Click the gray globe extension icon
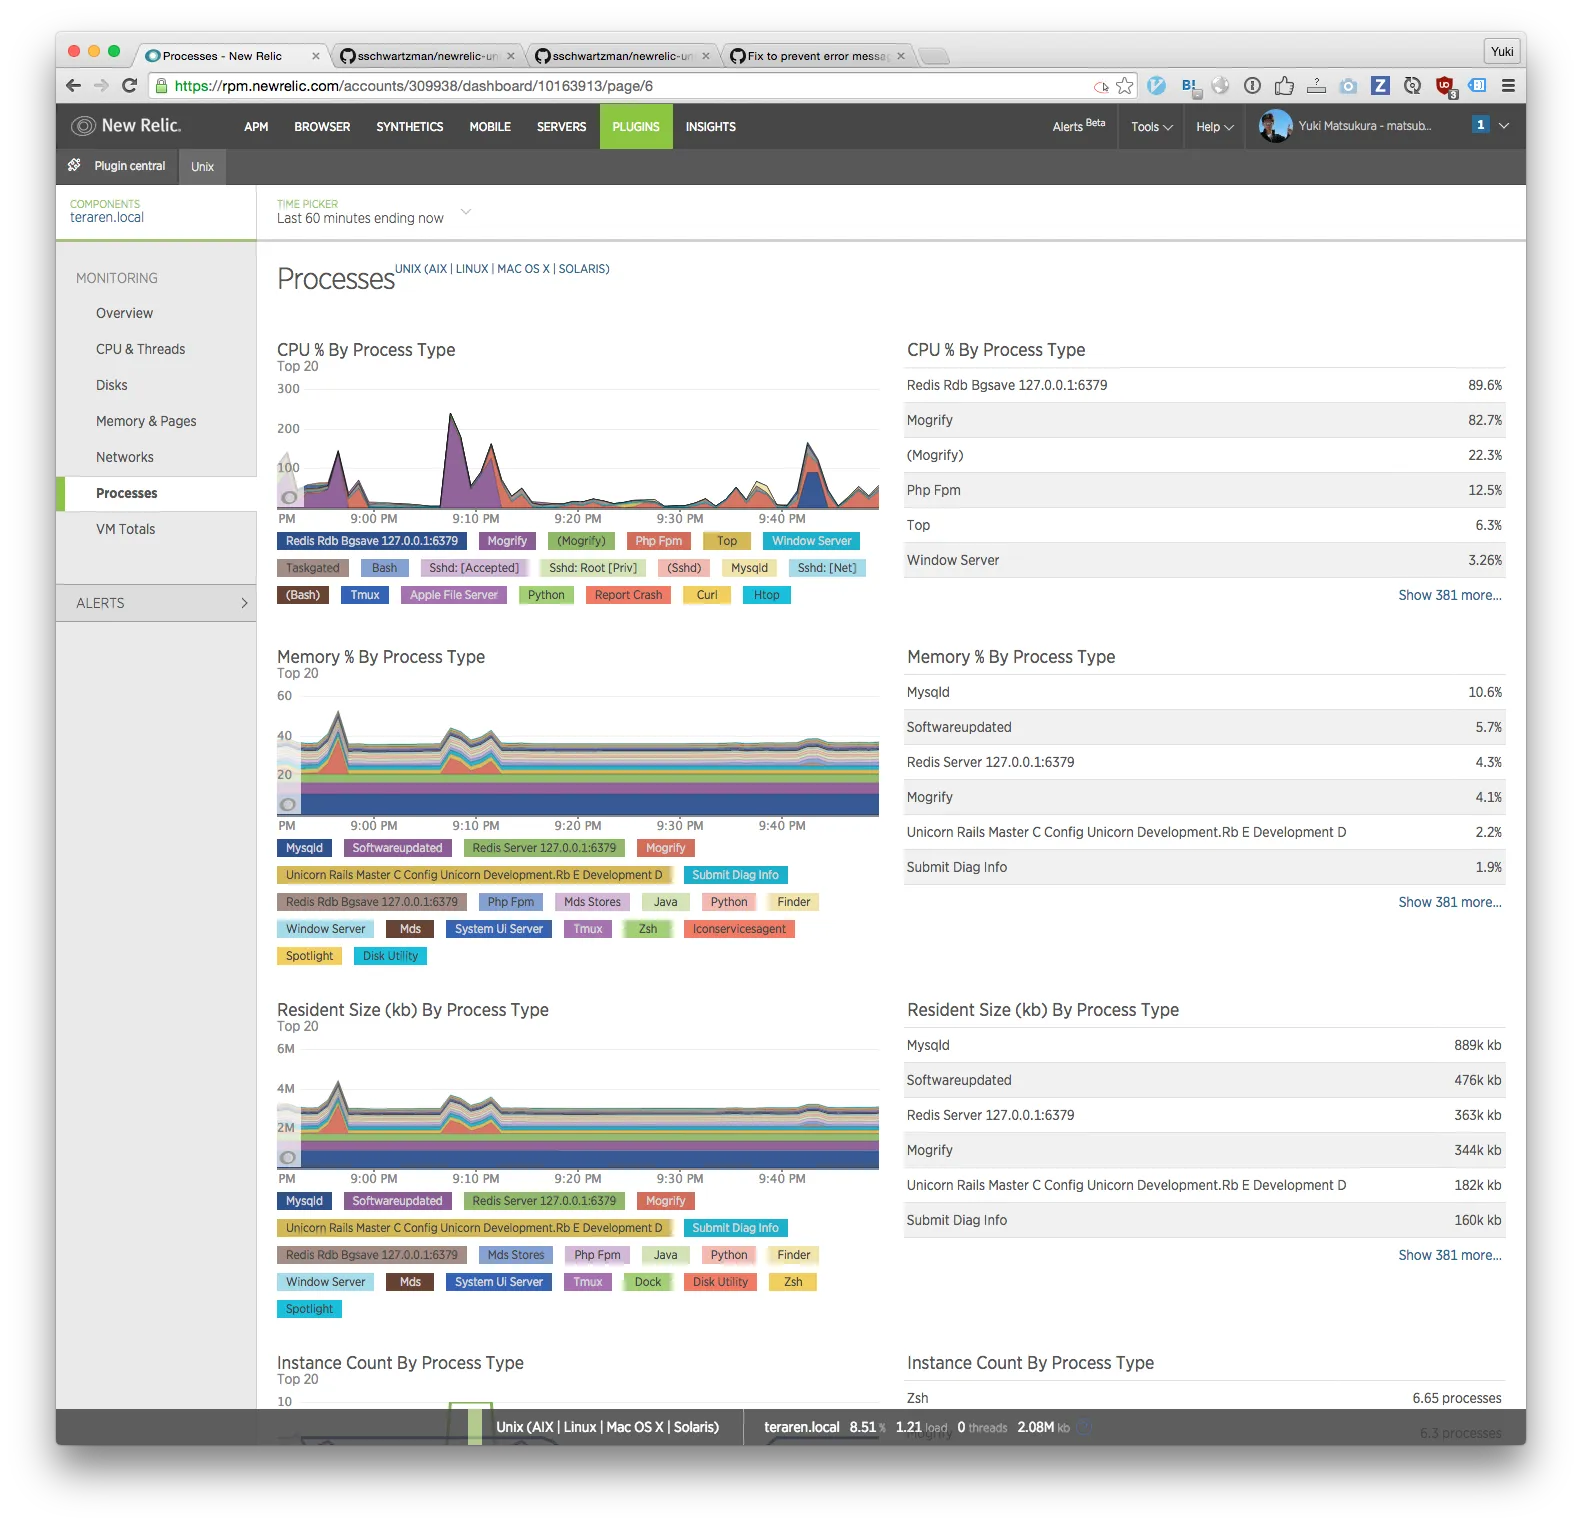This screenshot has width=1582, height=1525. coord(1221,86)
